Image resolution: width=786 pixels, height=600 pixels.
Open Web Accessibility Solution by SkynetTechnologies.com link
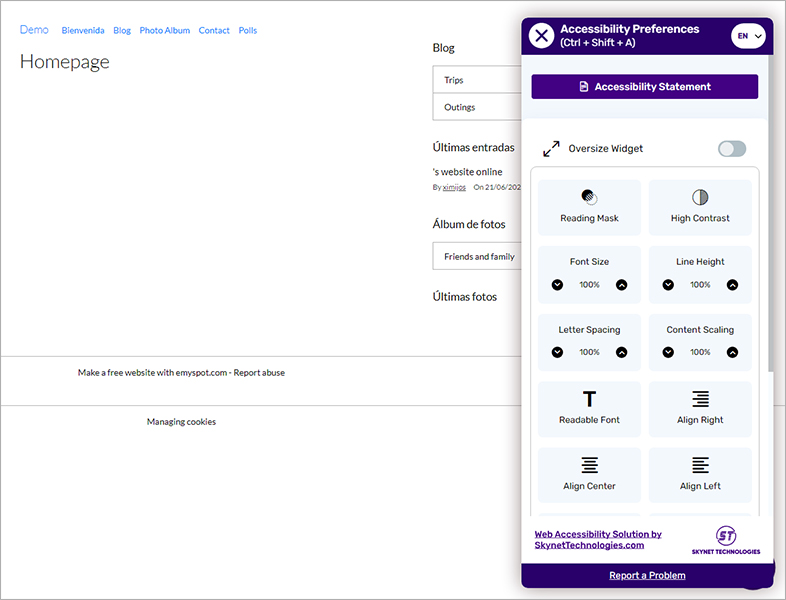[x=598, y=540]
